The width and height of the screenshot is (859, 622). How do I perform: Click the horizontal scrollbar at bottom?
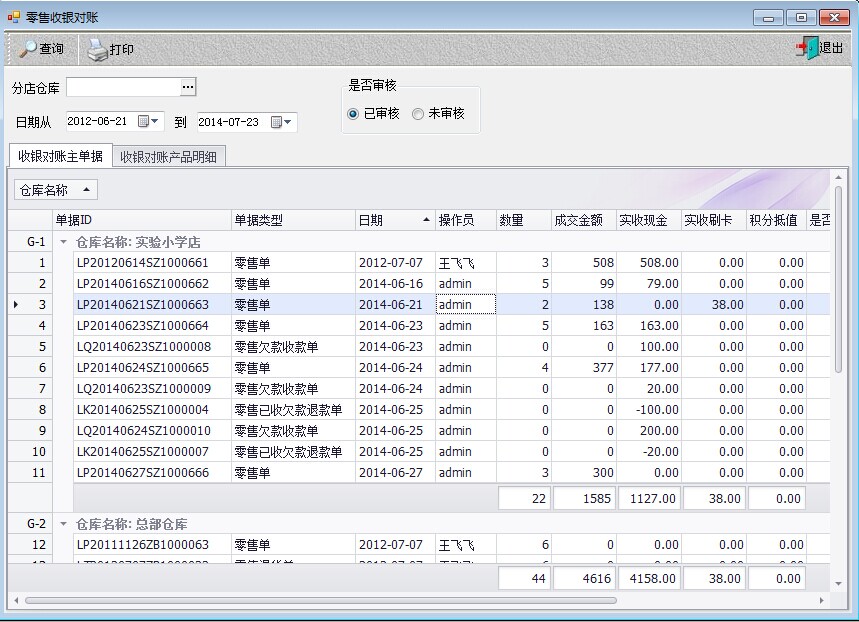pyautogui.click(x=320, y=601)
